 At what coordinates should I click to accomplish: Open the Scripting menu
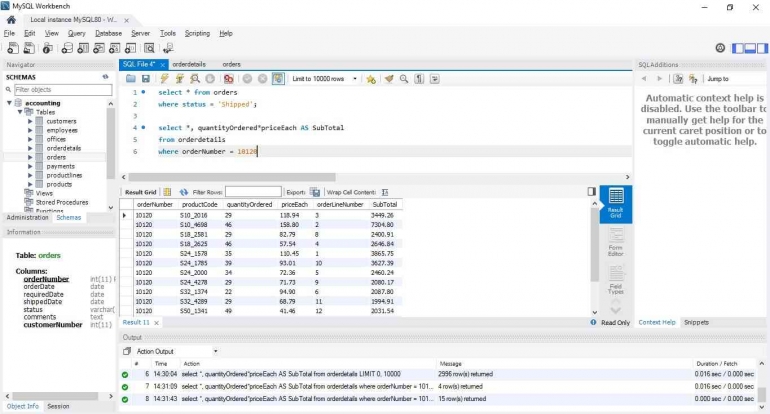tap(197, 33)
